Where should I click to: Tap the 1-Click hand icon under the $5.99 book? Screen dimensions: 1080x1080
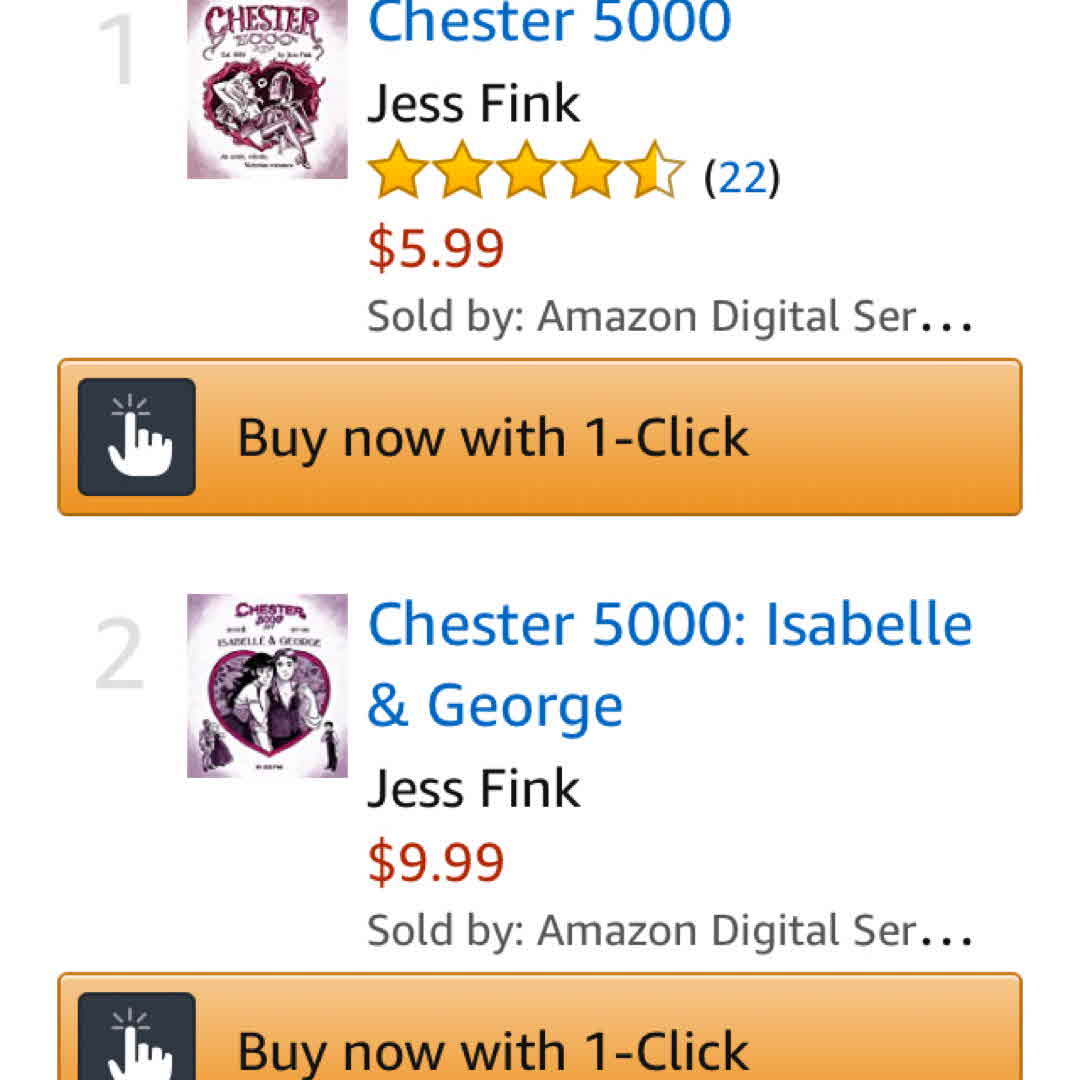point(137,437)
